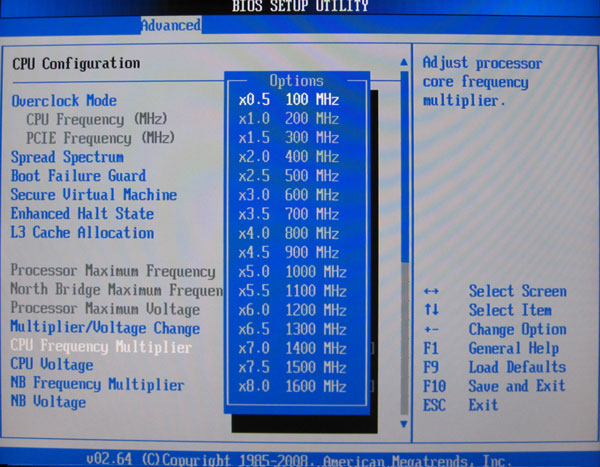Screen dimensions: 600x467
Task: Click the F9 Load Defaults hint
Action: click(x=494, y=367)
